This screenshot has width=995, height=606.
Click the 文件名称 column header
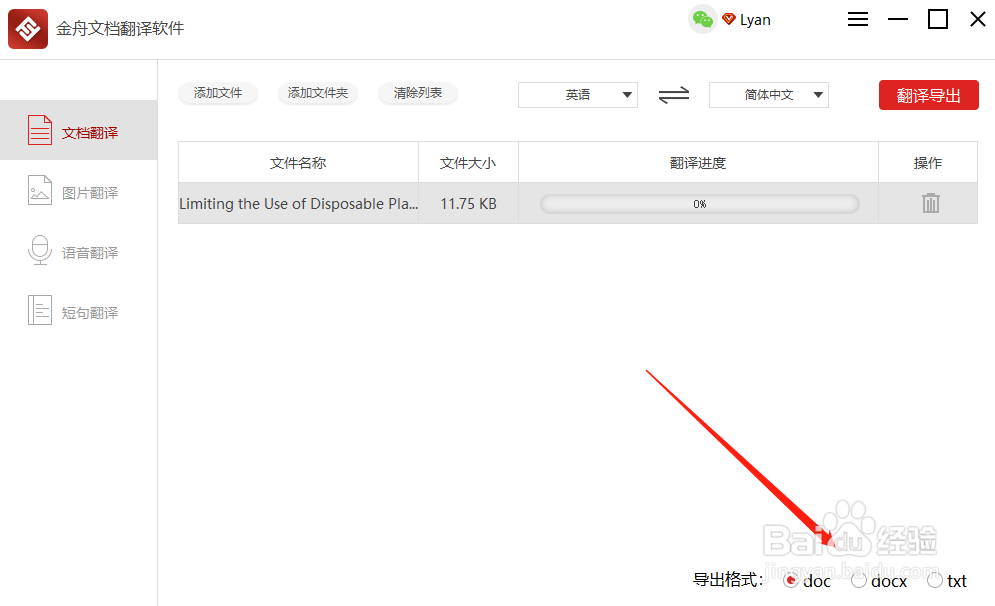click(297, 161)
